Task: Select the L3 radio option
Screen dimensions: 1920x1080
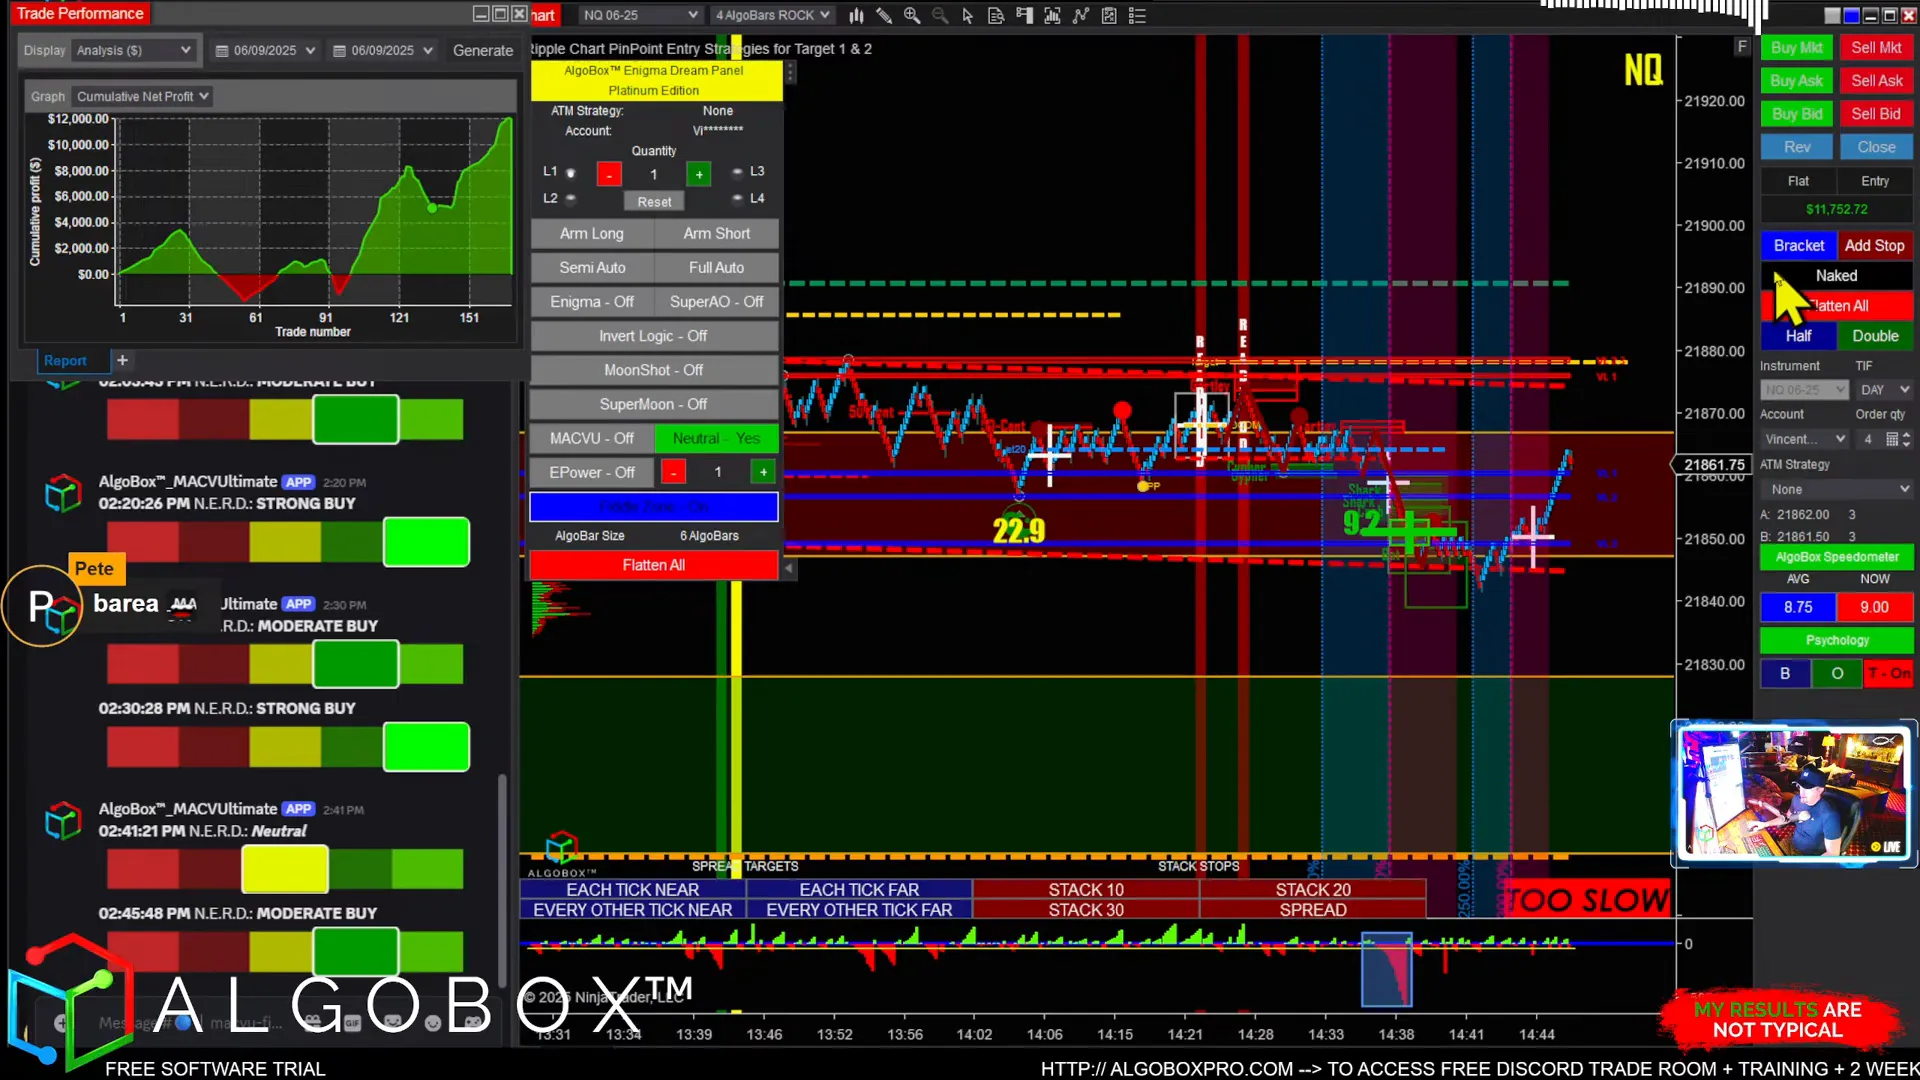Action: [737, 172]
